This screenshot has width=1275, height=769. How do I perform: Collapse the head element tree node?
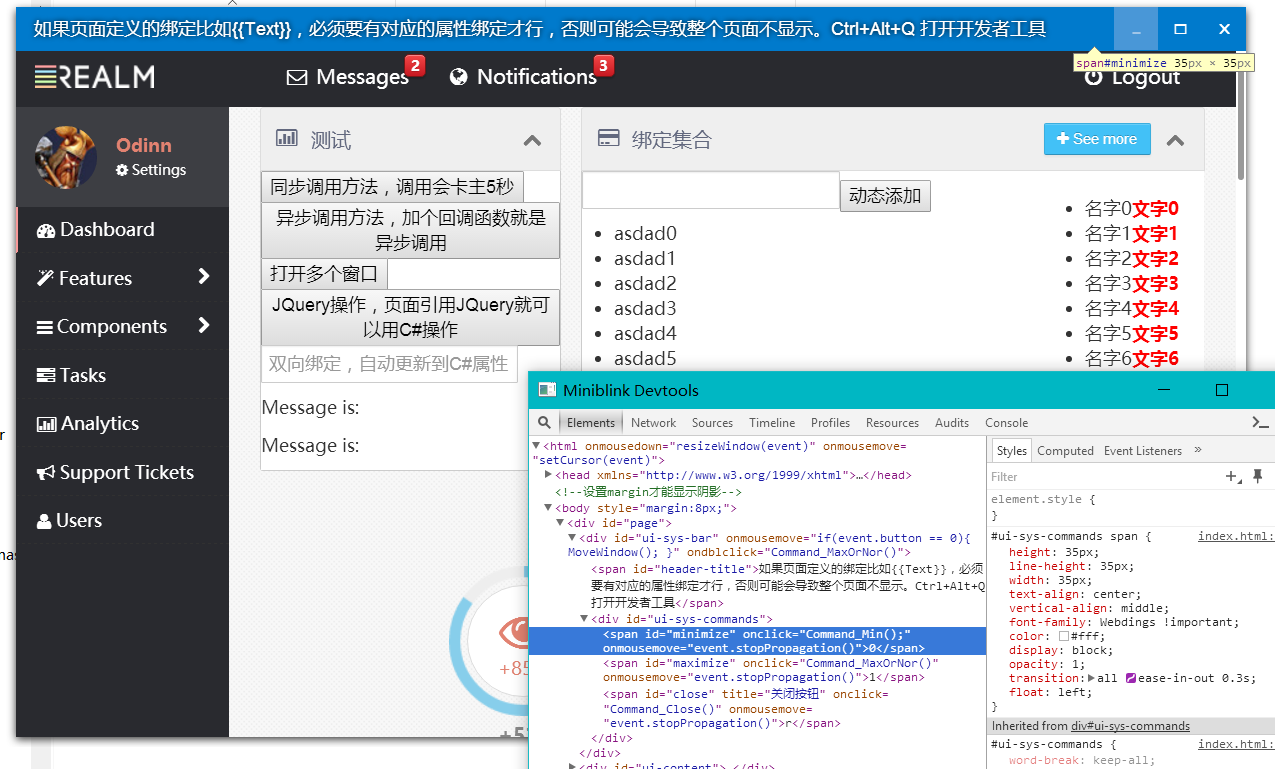coord(548,475)
